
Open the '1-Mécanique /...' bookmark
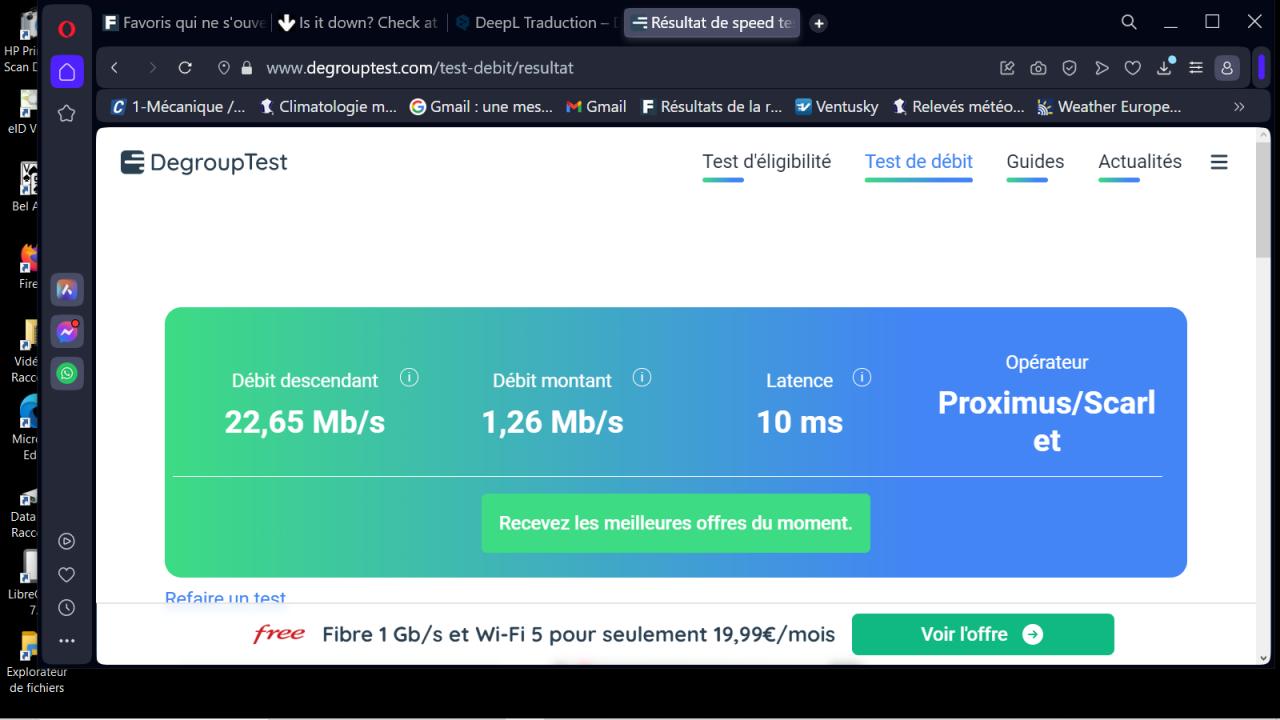(x=178, y=106)
